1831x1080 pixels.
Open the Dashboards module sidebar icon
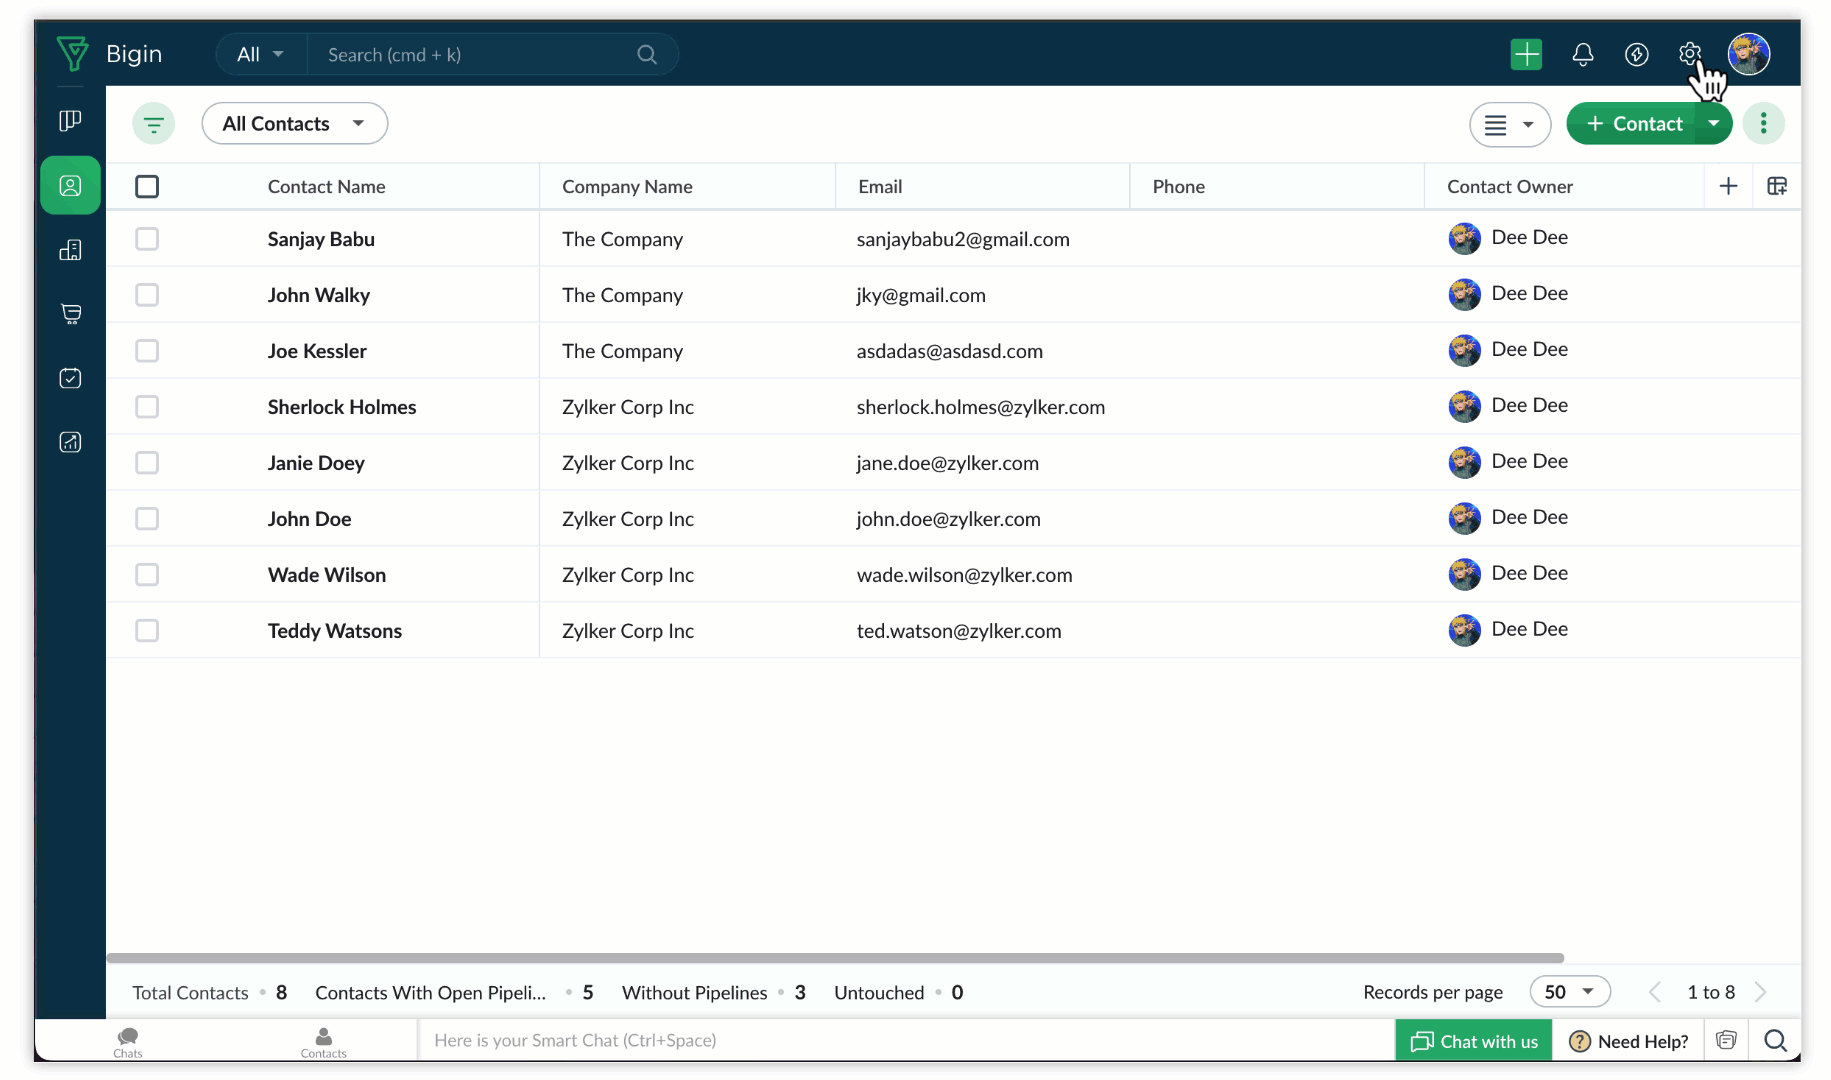(70, 442)
